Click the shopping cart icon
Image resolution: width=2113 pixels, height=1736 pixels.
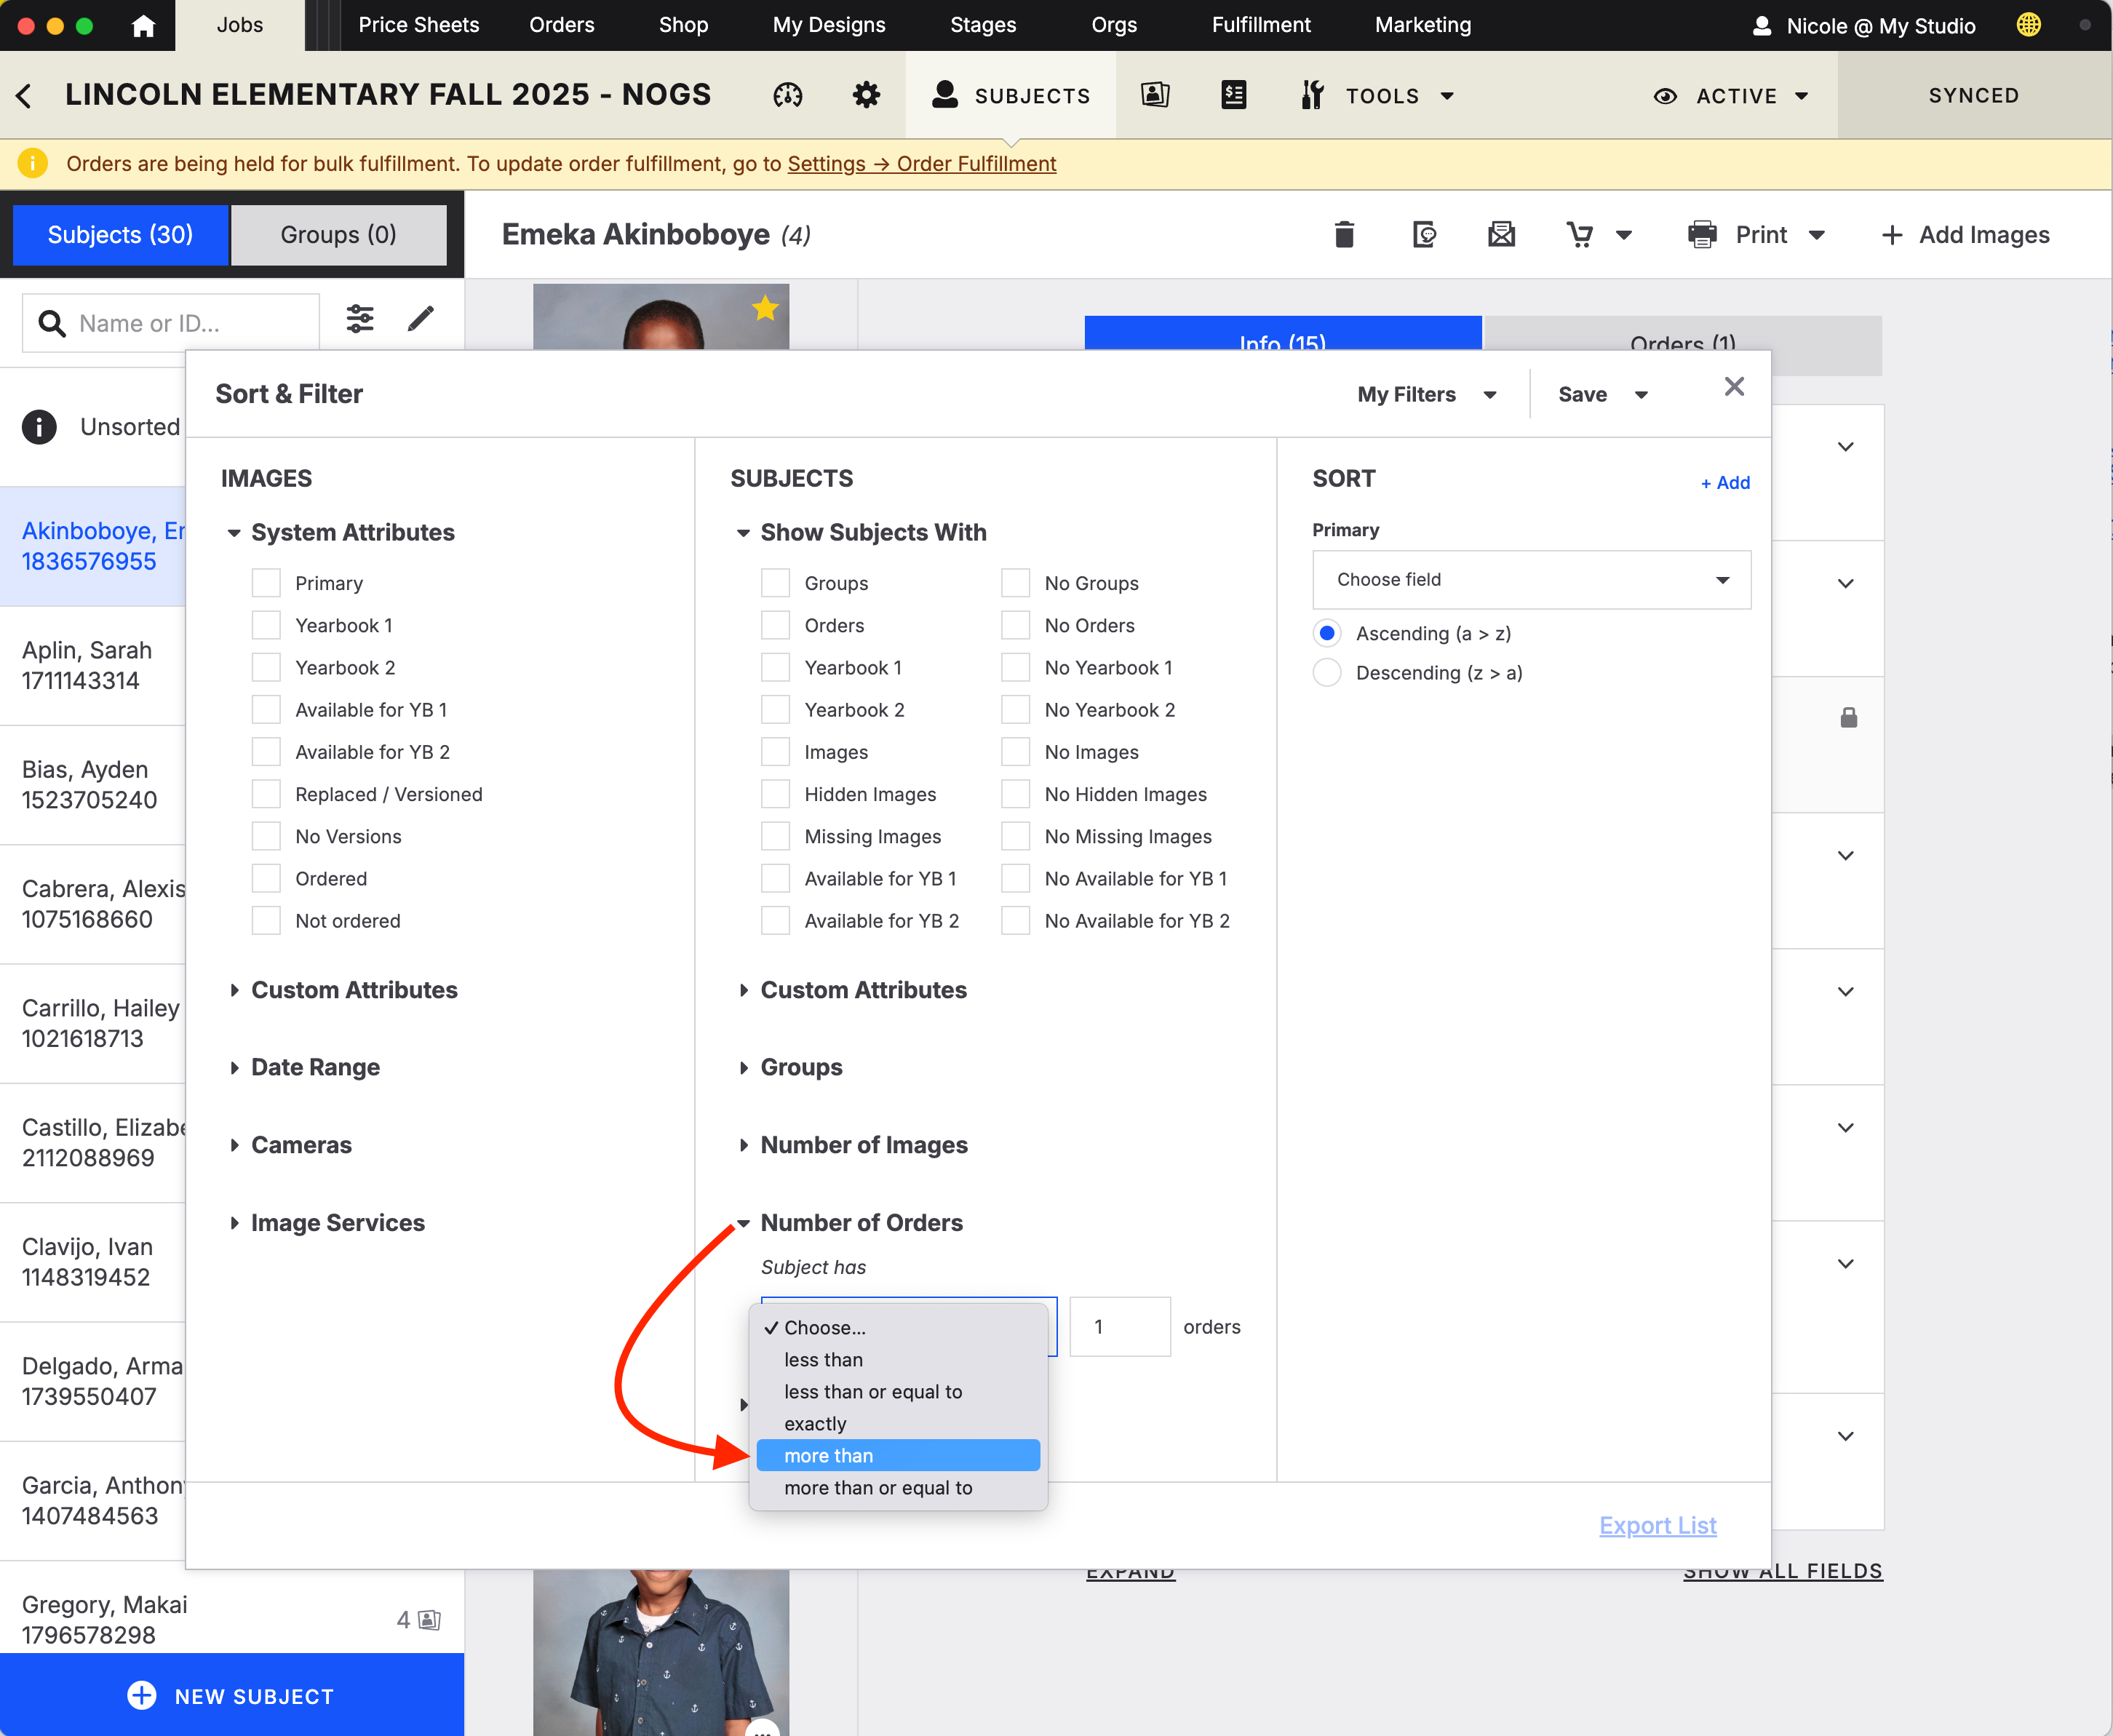click(1580, 235)
